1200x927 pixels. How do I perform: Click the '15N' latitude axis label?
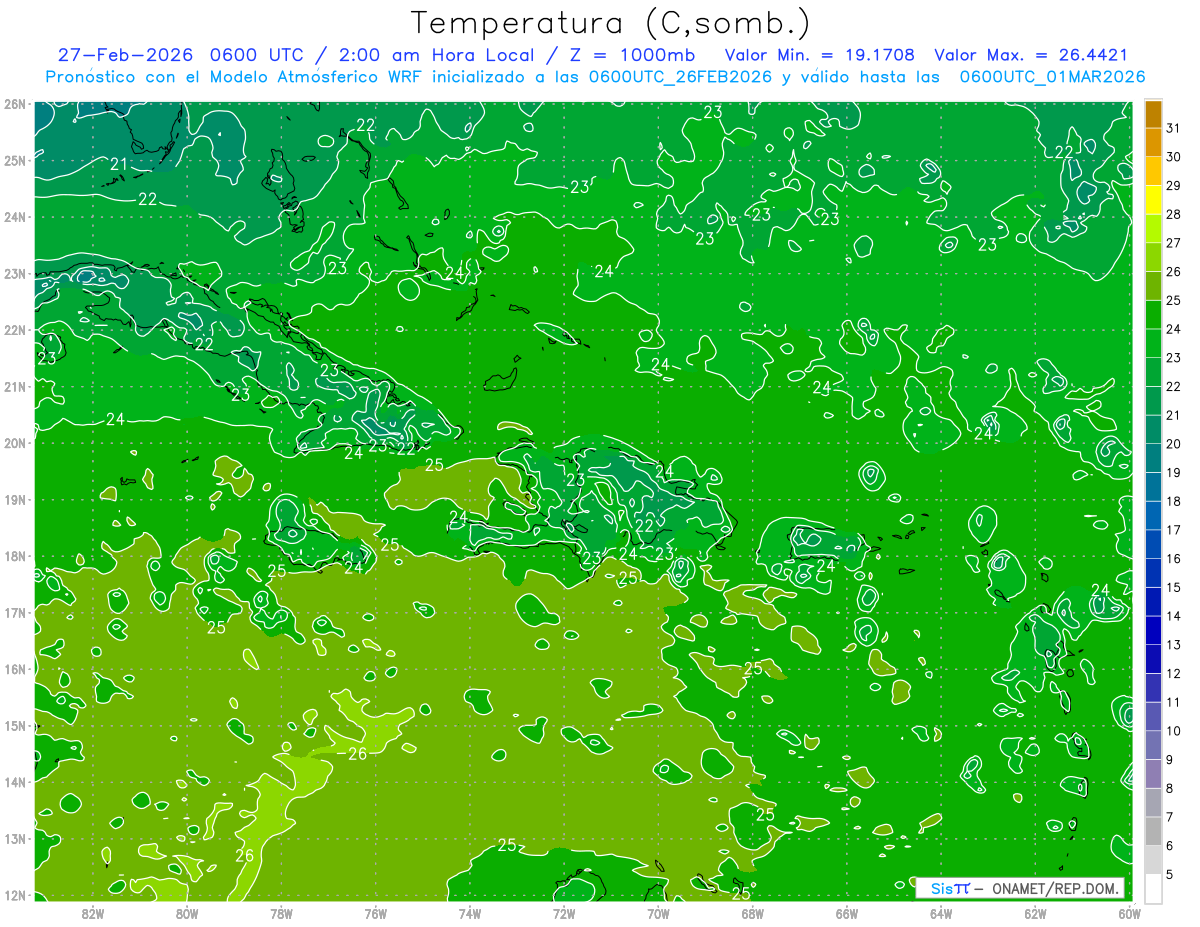[15, 726]
